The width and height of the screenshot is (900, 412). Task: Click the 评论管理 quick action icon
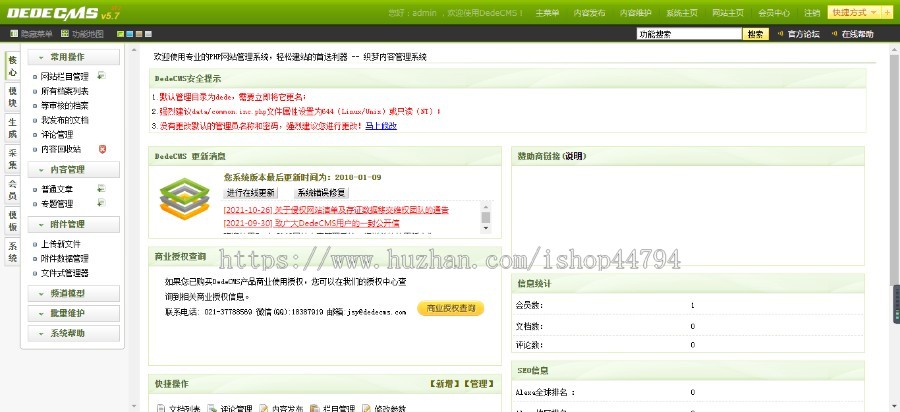coord(212,409)
